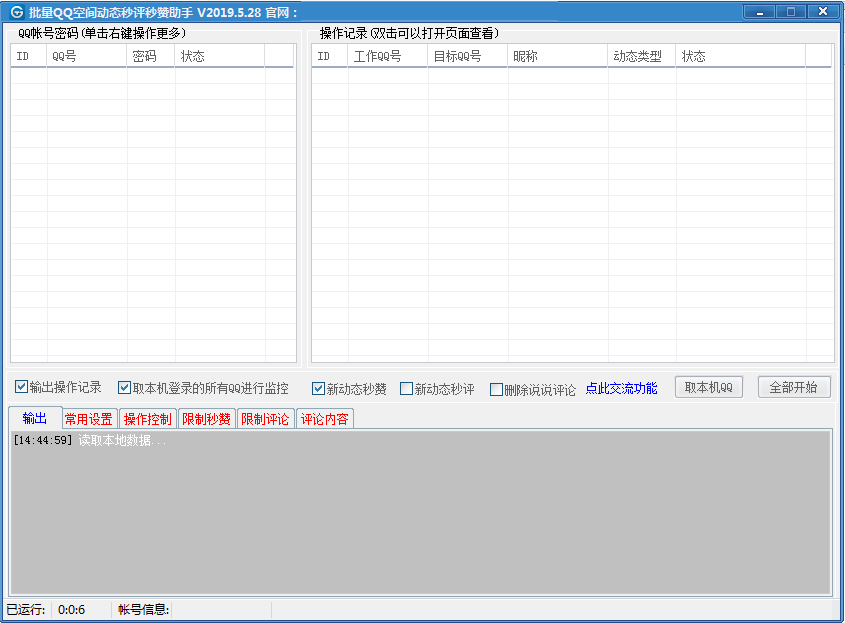Click the 已运行 elapsed time value 0:0:6

[x=72, y=610]
